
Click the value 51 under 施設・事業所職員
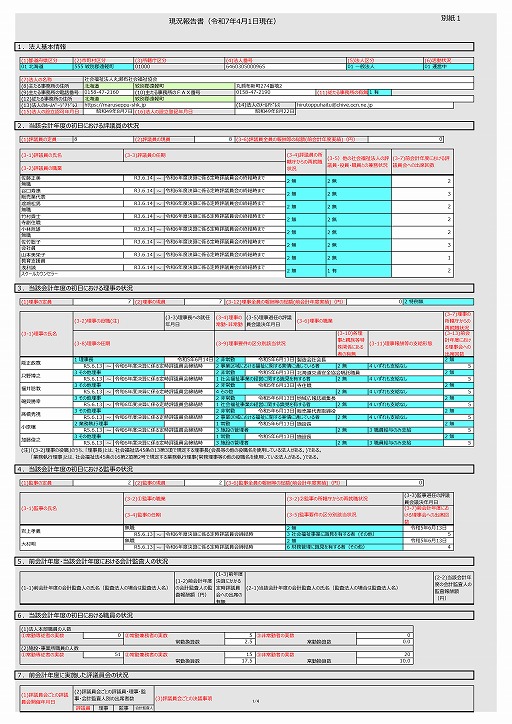click(x=103, y=655)
